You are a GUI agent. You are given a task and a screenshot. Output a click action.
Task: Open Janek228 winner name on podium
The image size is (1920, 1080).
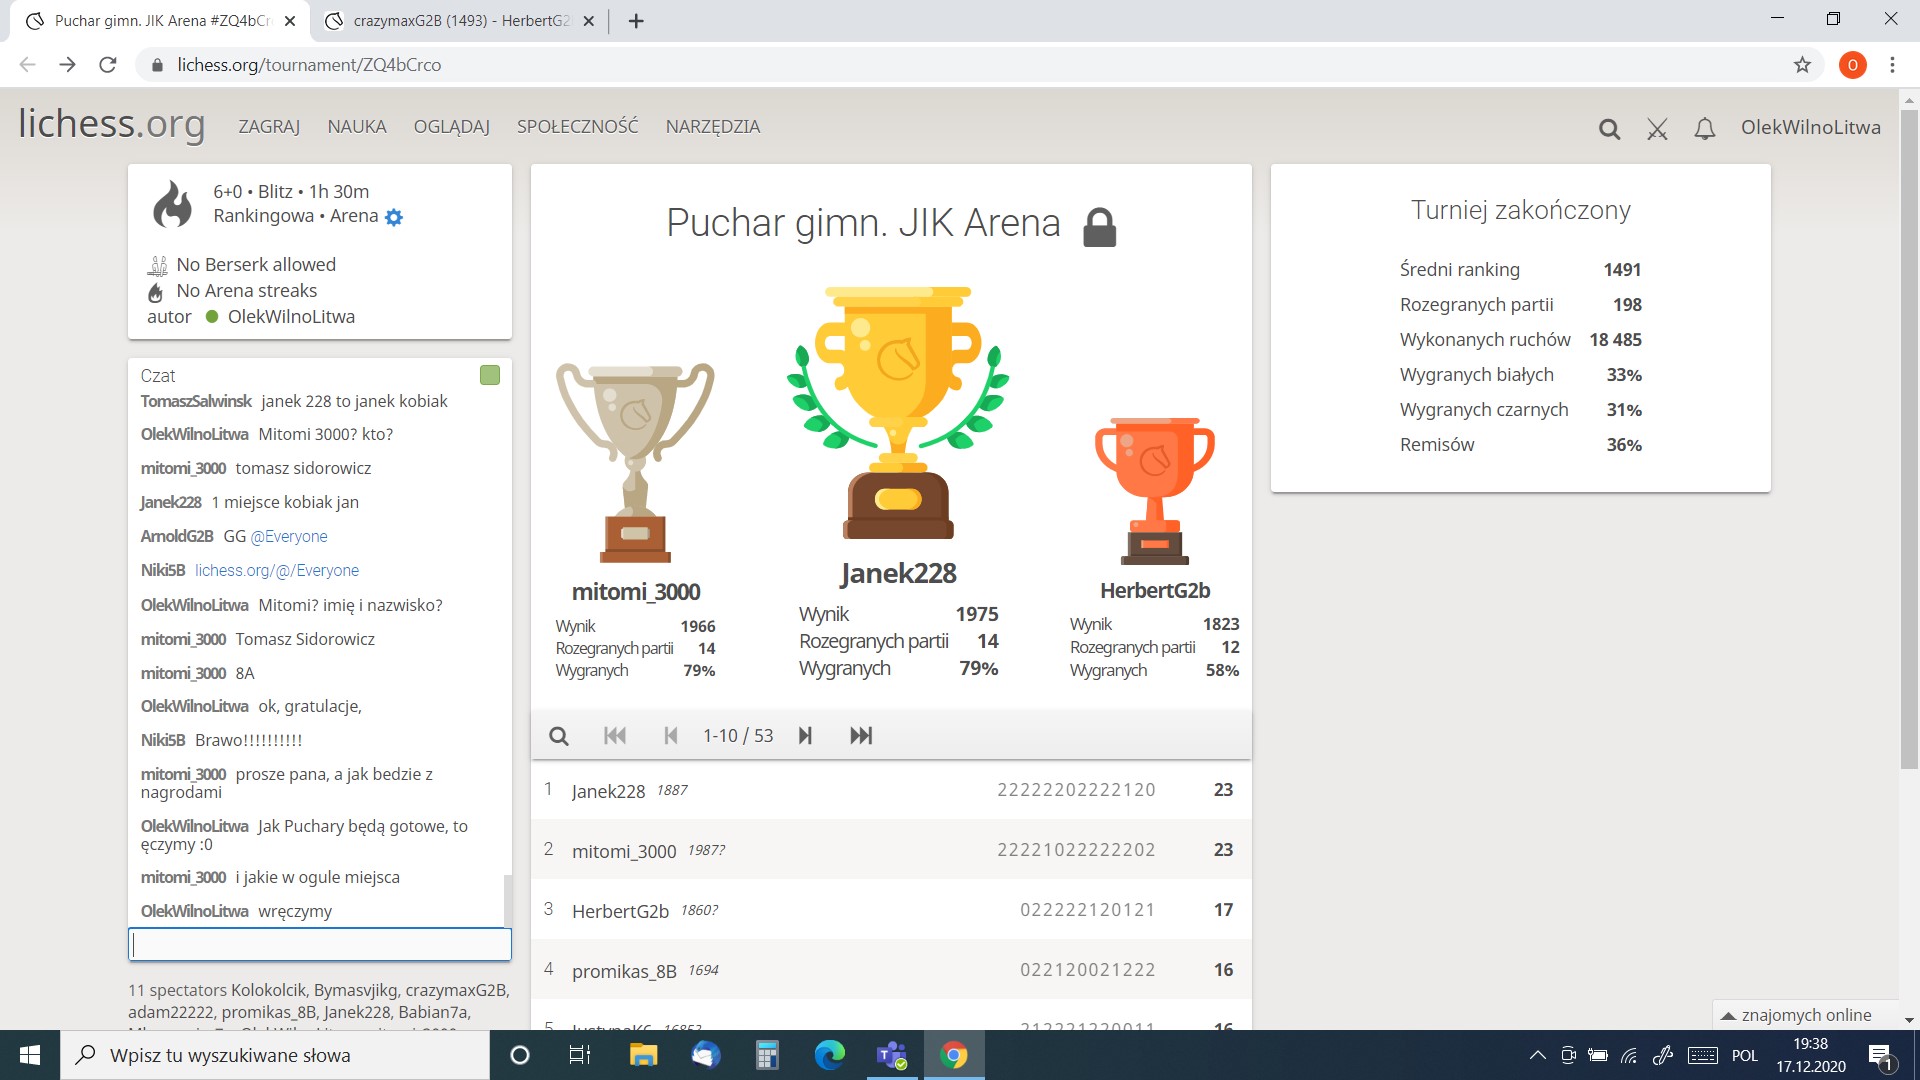click(898, 573)
